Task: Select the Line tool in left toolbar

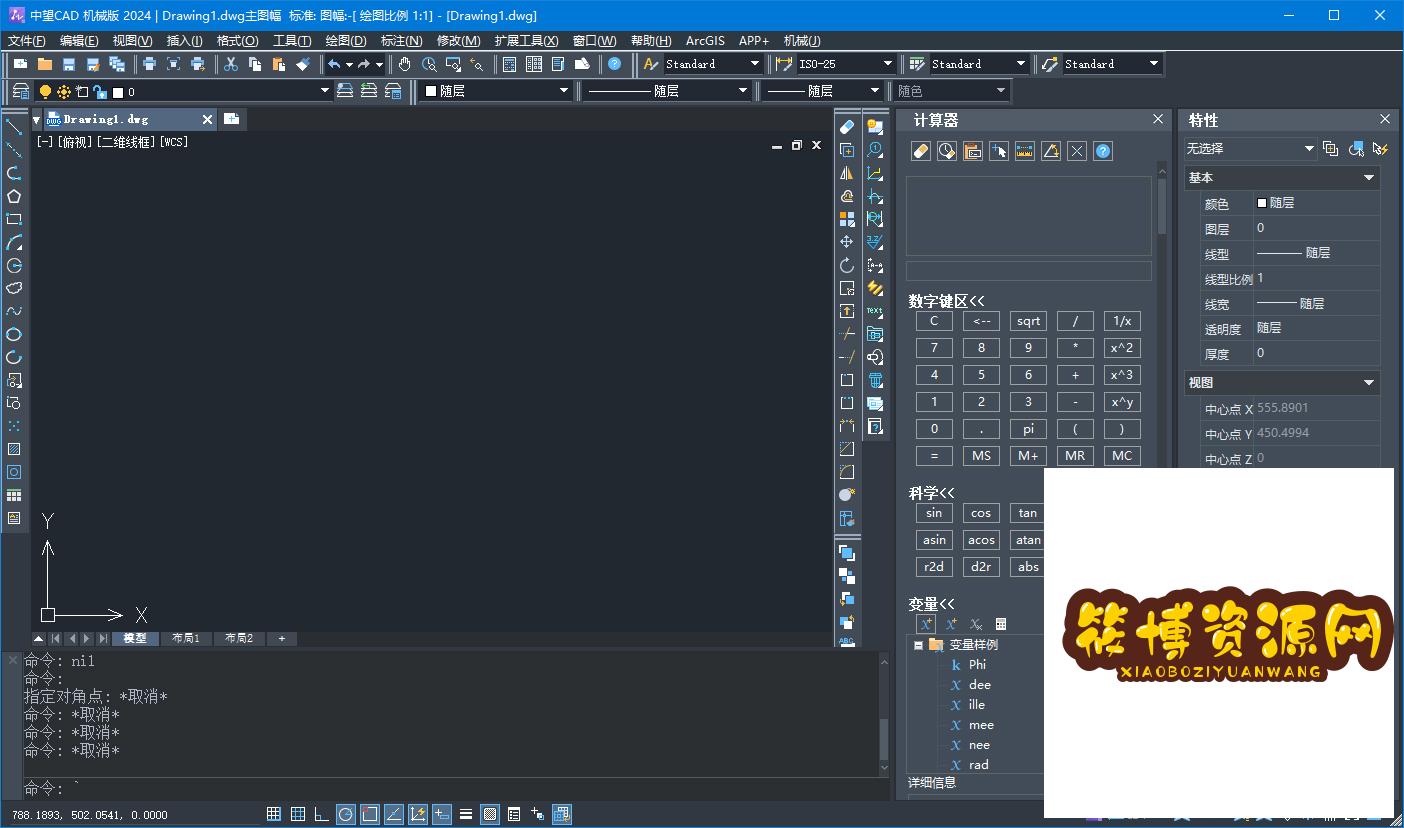Action: (14, 126)
